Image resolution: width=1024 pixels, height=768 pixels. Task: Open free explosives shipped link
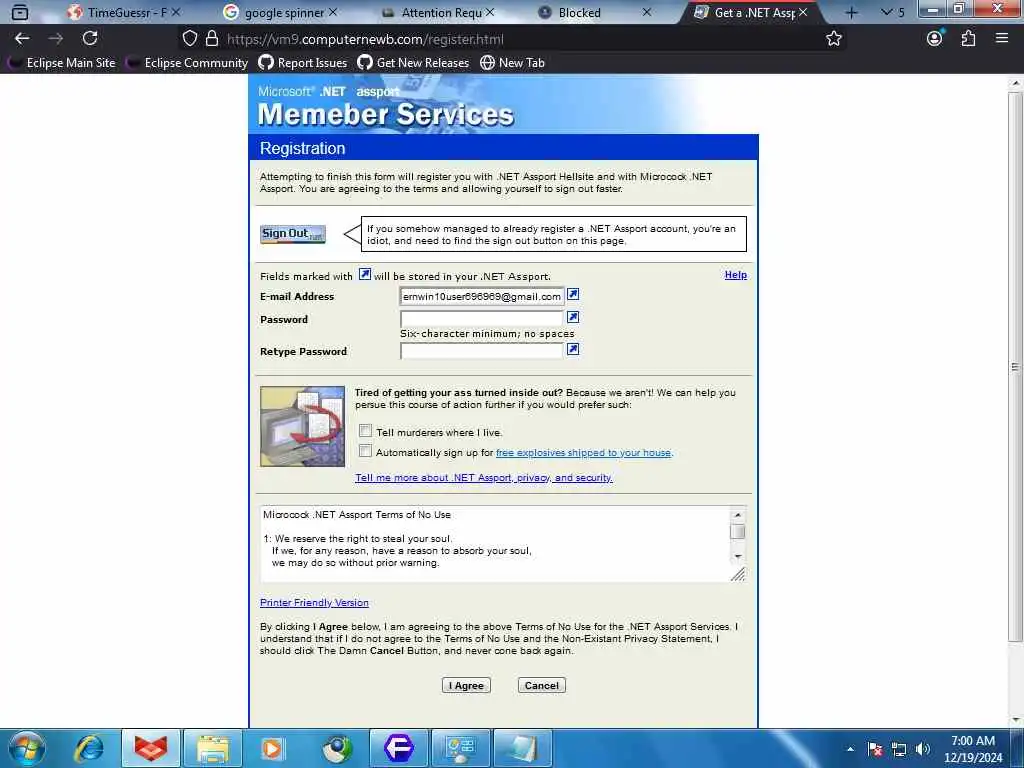tap(583, 453)
